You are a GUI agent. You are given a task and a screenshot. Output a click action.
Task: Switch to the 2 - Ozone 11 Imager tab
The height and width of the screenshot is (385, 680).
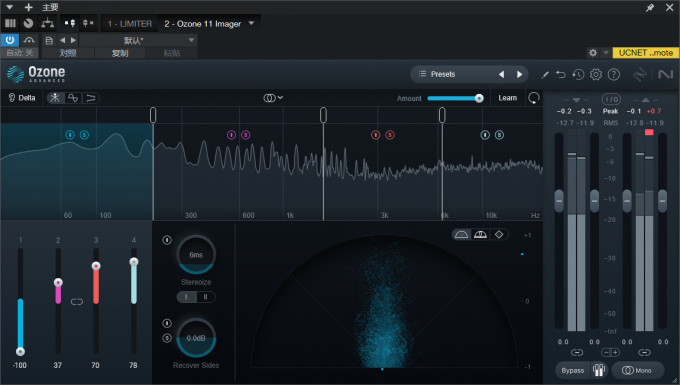point(203,24)
